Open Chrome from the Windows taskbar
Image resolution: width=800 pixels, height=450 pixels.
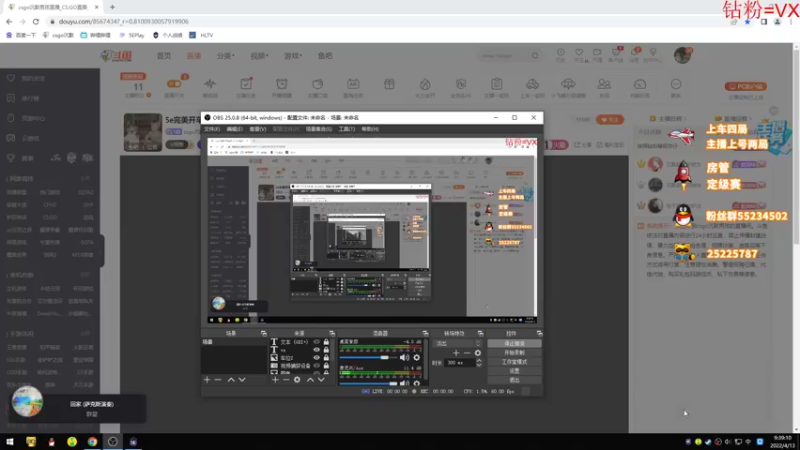(92, 442)
